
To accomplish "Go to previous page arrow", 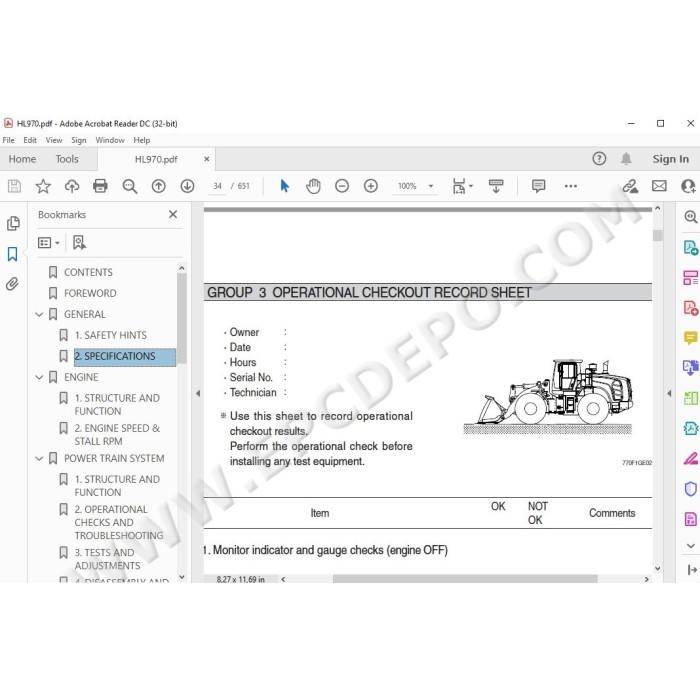I will click(x=158, y=186).
